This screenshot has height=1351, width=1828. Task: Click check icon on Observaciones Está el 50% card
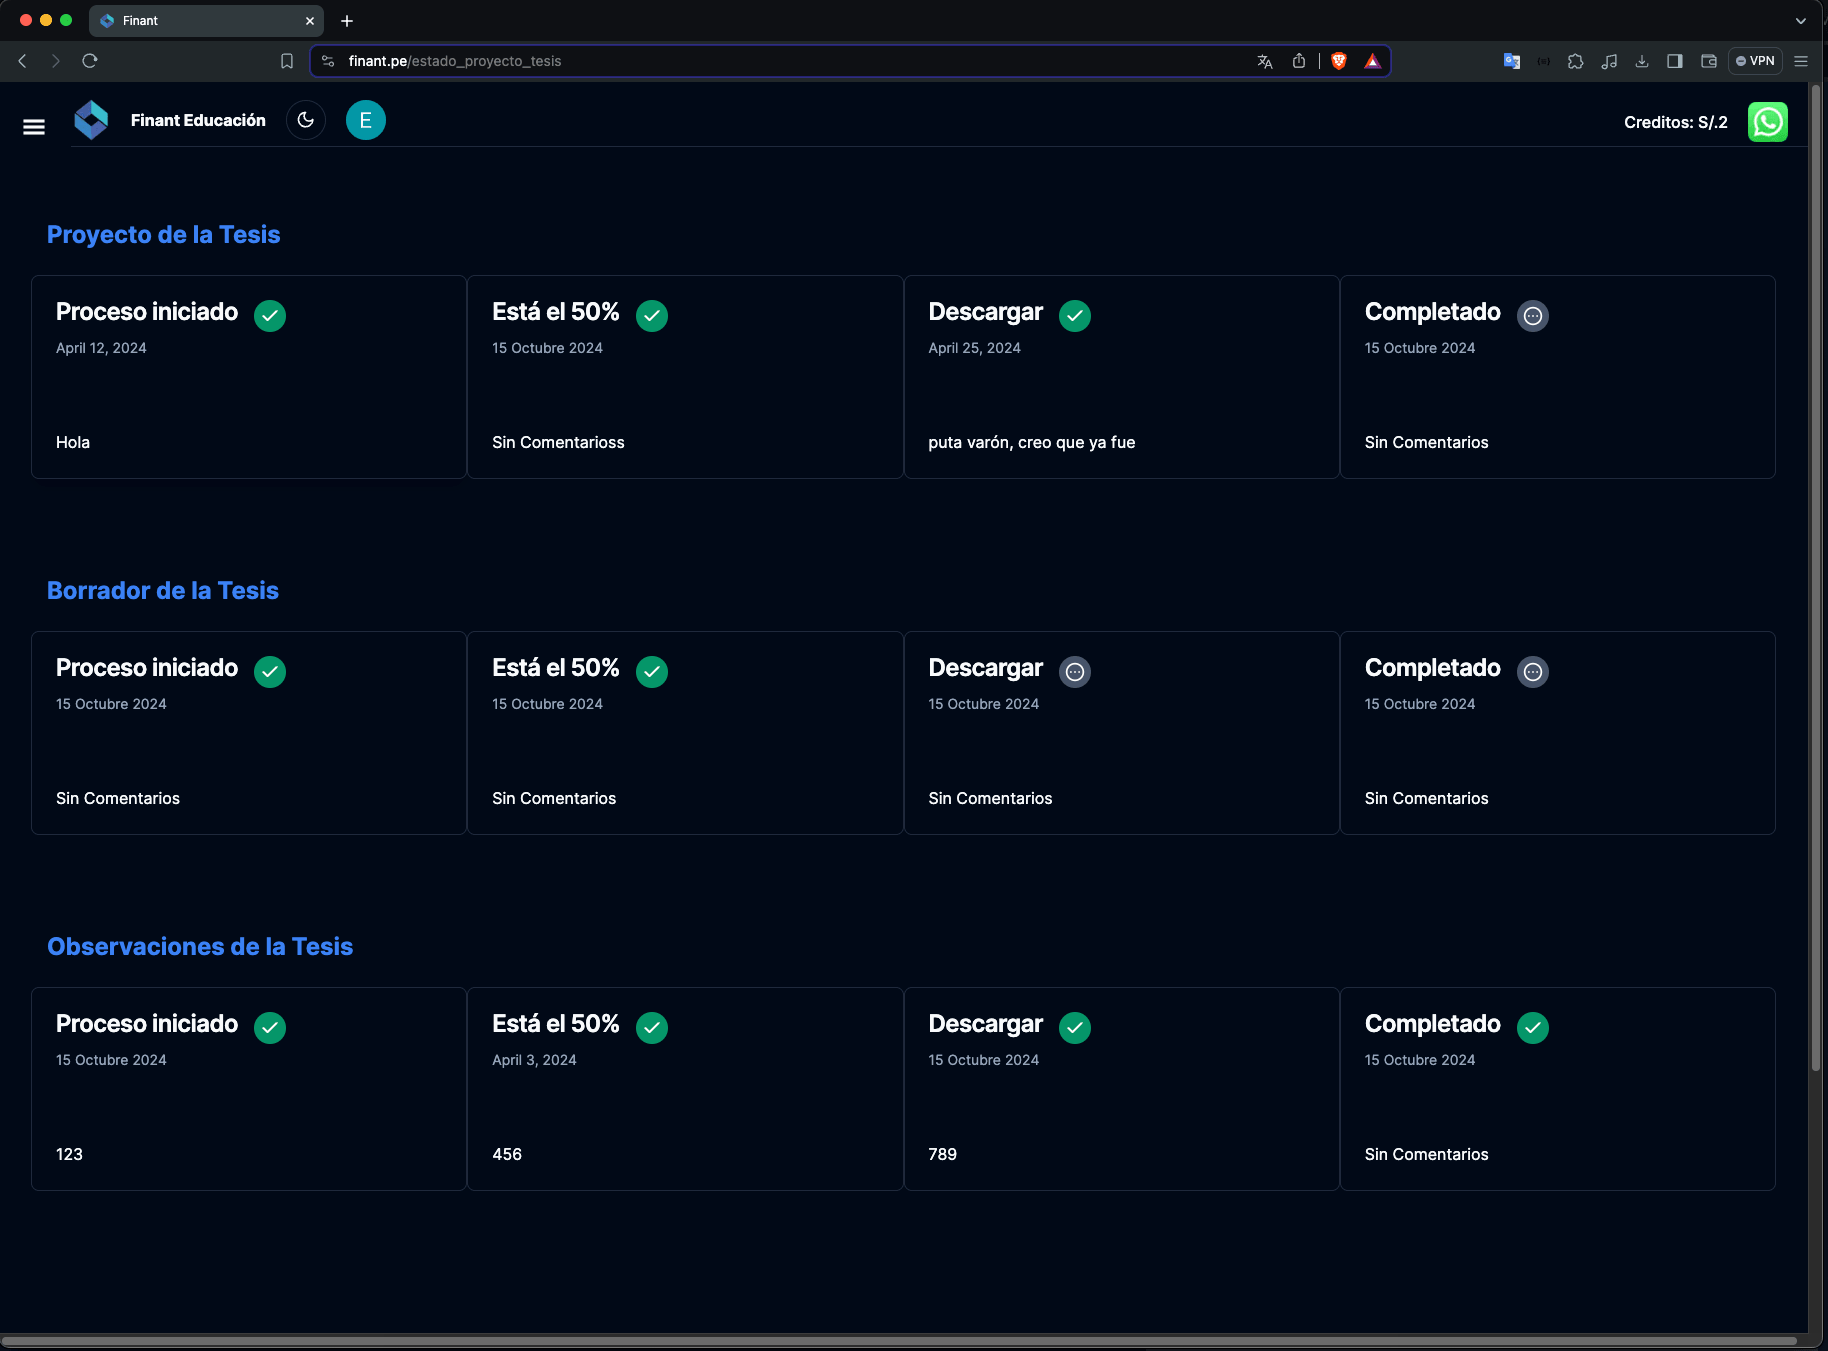(x=652, y=1027)
